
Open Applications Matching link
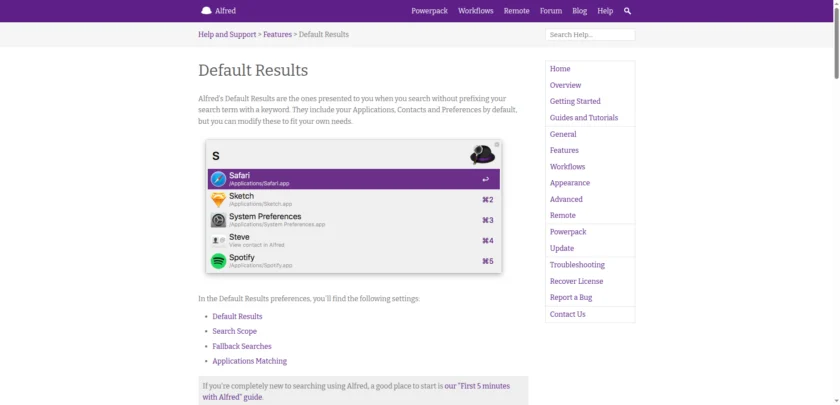point(249,361)
